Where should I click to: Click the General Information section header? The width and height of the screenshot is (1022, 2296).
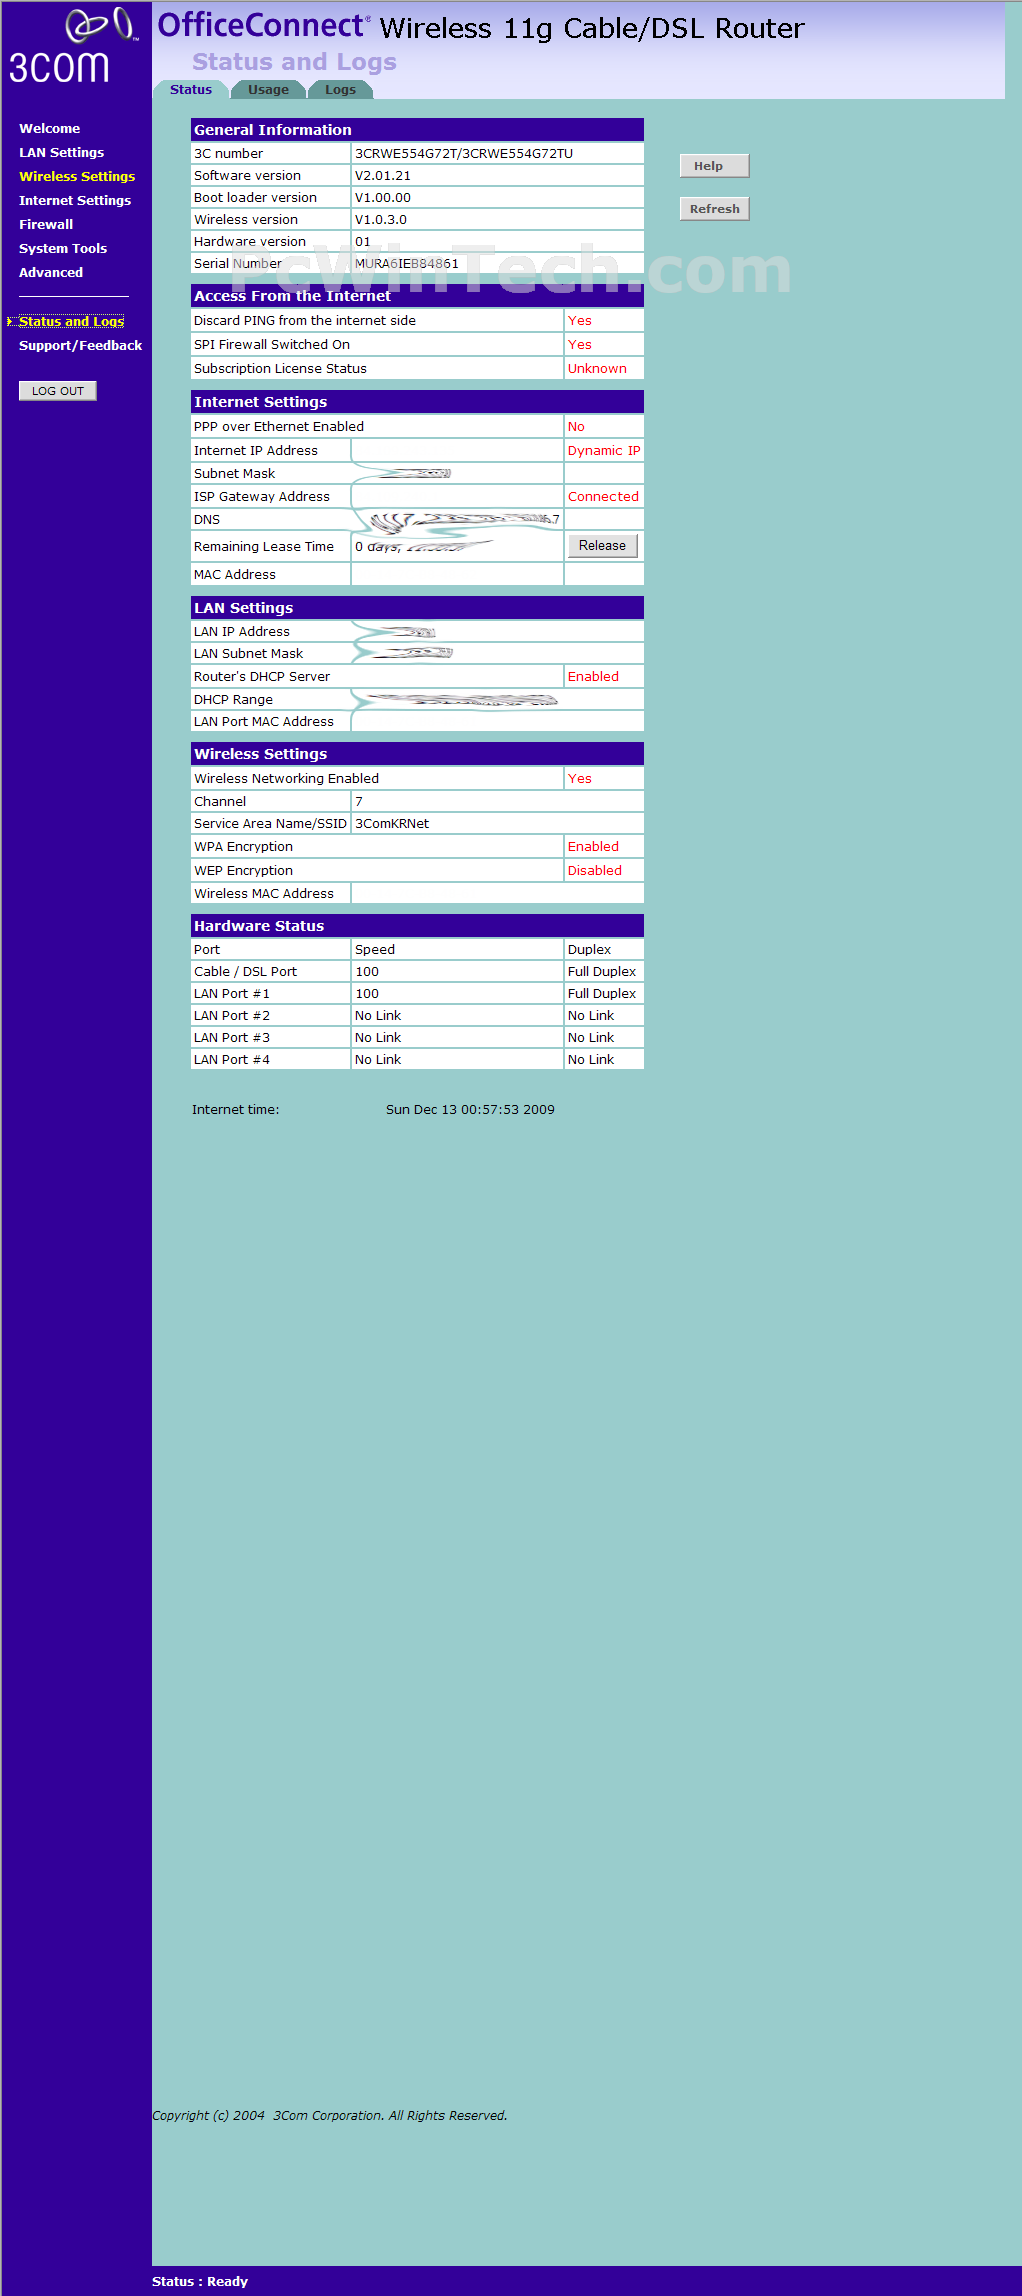tap(417, 130)
